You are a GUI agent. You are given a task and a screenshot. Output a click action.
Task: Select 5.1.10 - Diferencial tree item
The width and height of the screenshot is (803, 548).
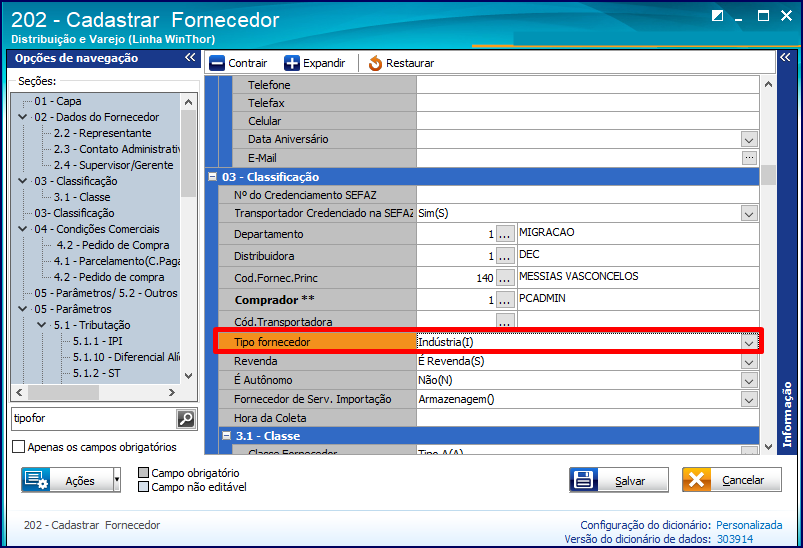(126, 357)
